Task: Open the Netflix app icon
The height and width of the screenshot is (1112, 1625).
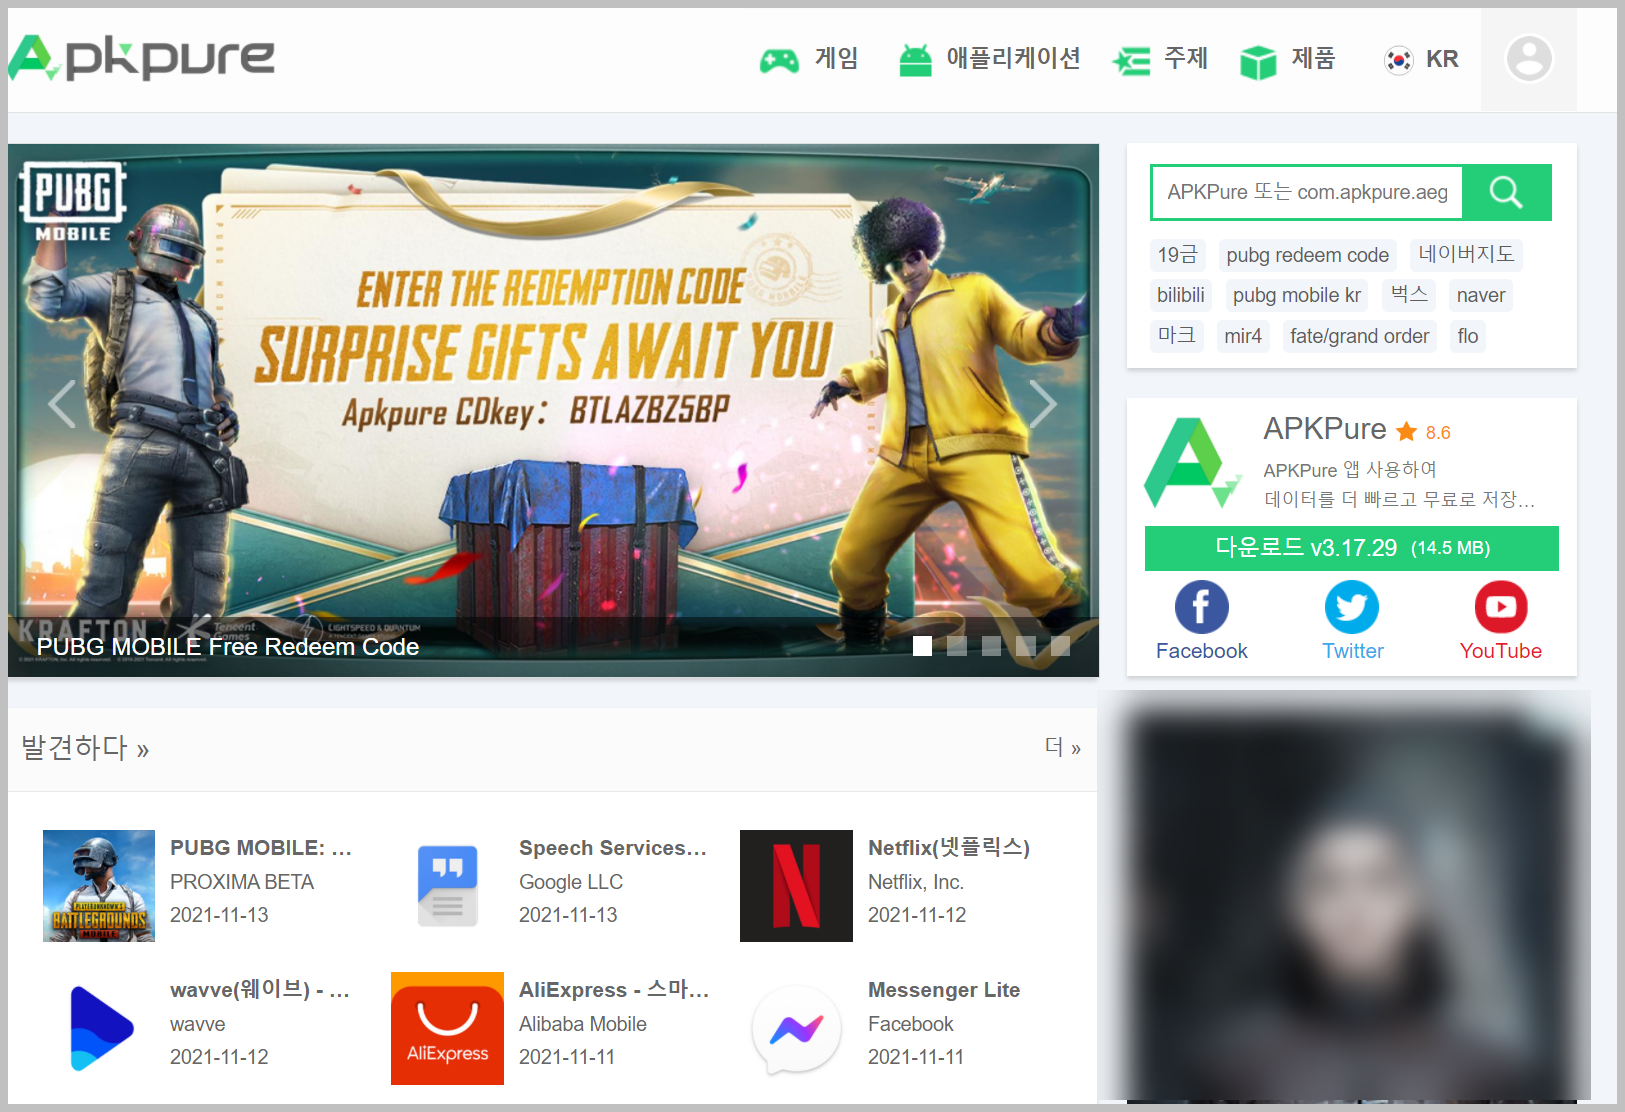Action: (x=796, y=886)
